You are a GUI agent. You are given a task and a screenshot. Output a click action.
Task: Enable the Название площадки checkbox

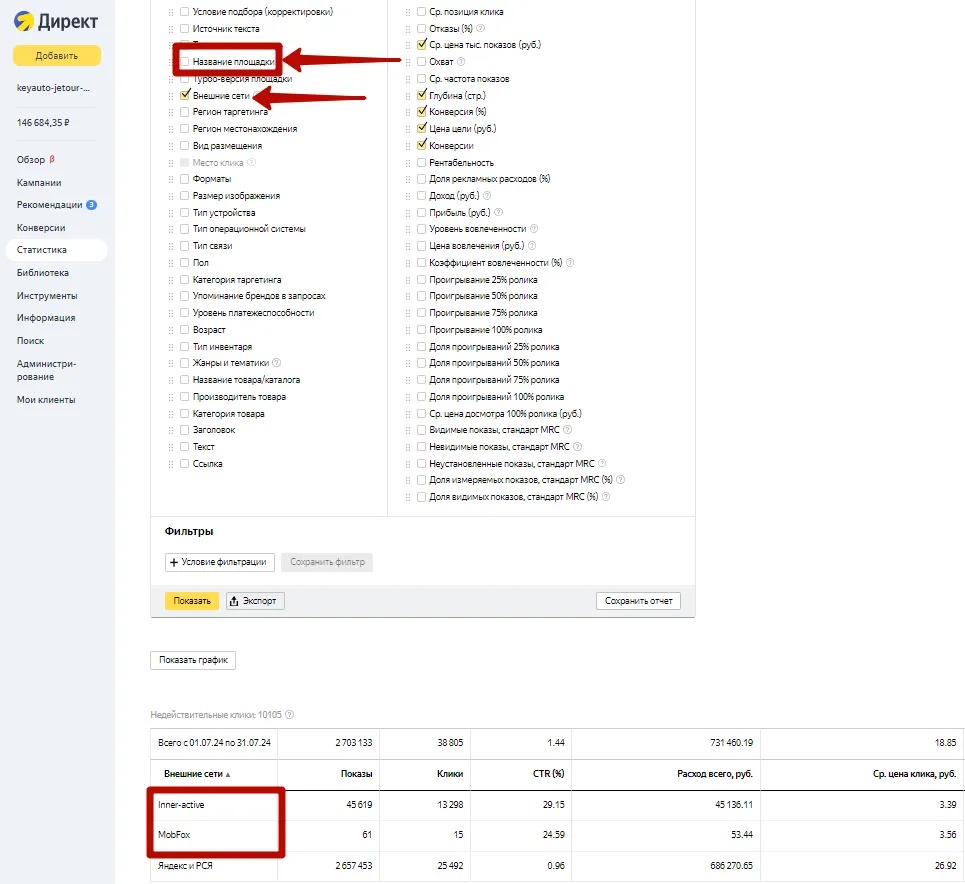tap(184, 62)
